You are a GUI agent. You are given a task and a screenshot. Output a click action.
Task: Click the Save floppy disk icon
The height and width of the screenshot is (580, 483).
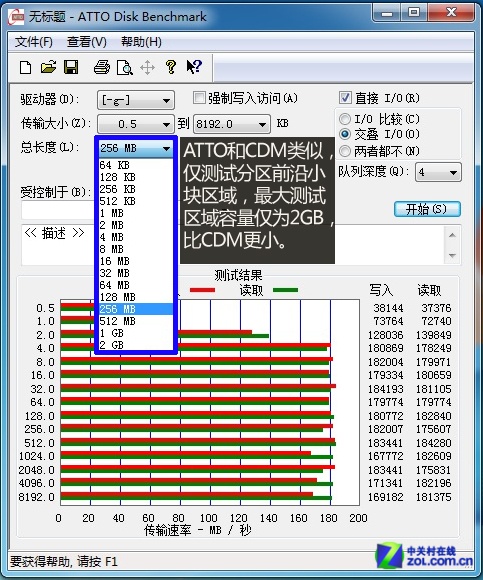pyautogui.click(x=71, y=67)
